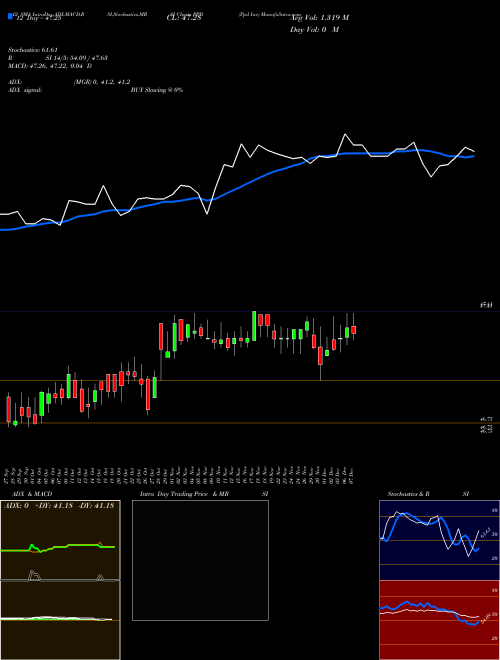Click the empty intraday trading price chart box
This screenshot has width=500, height=660.
coord(200,560)
